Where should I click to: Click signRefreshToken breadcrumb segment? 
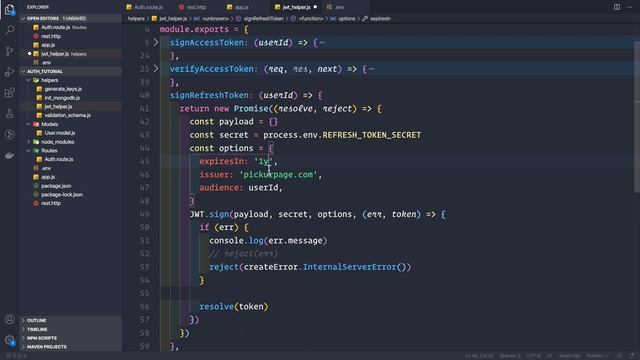(263, 18)
